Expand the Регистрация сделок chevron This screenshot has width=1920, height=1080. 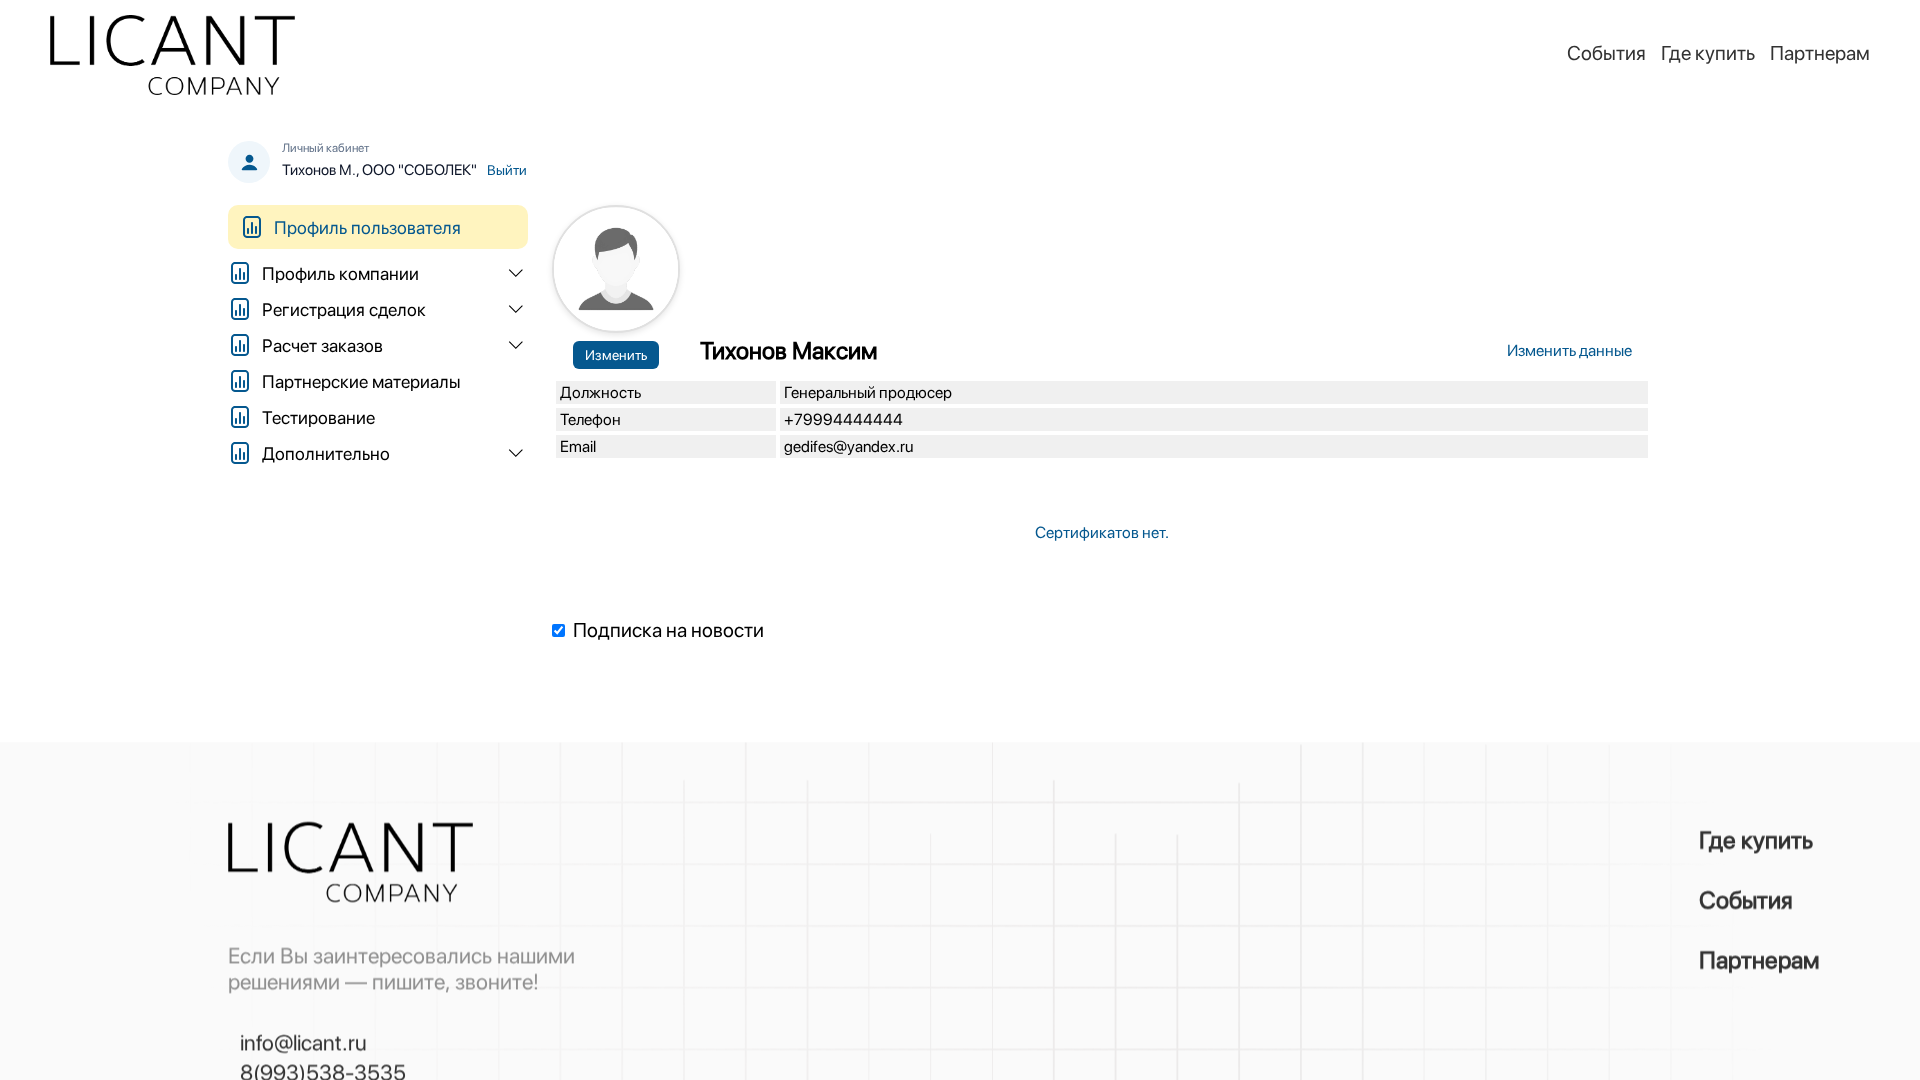tap(516, 309)
